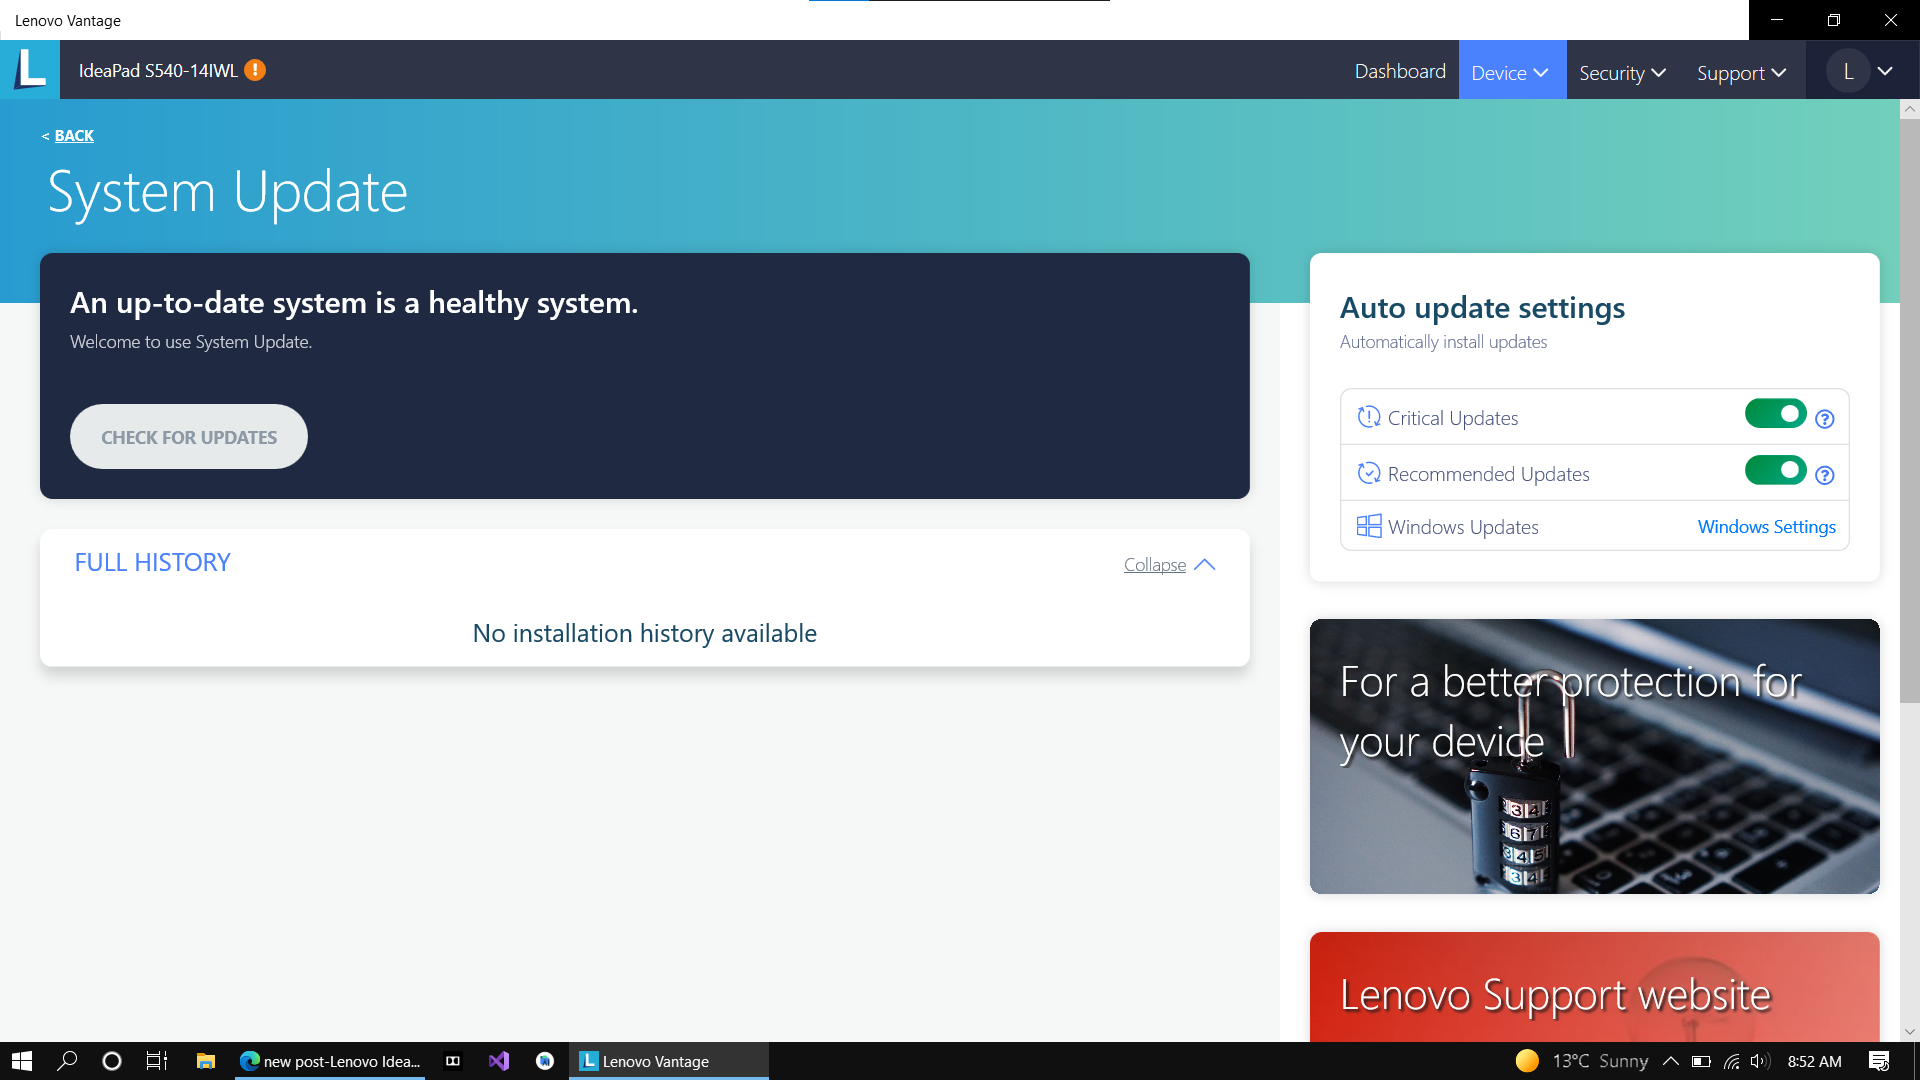Expand the Device dropdown menu

pyautogui.click(x=1512, y=72)
